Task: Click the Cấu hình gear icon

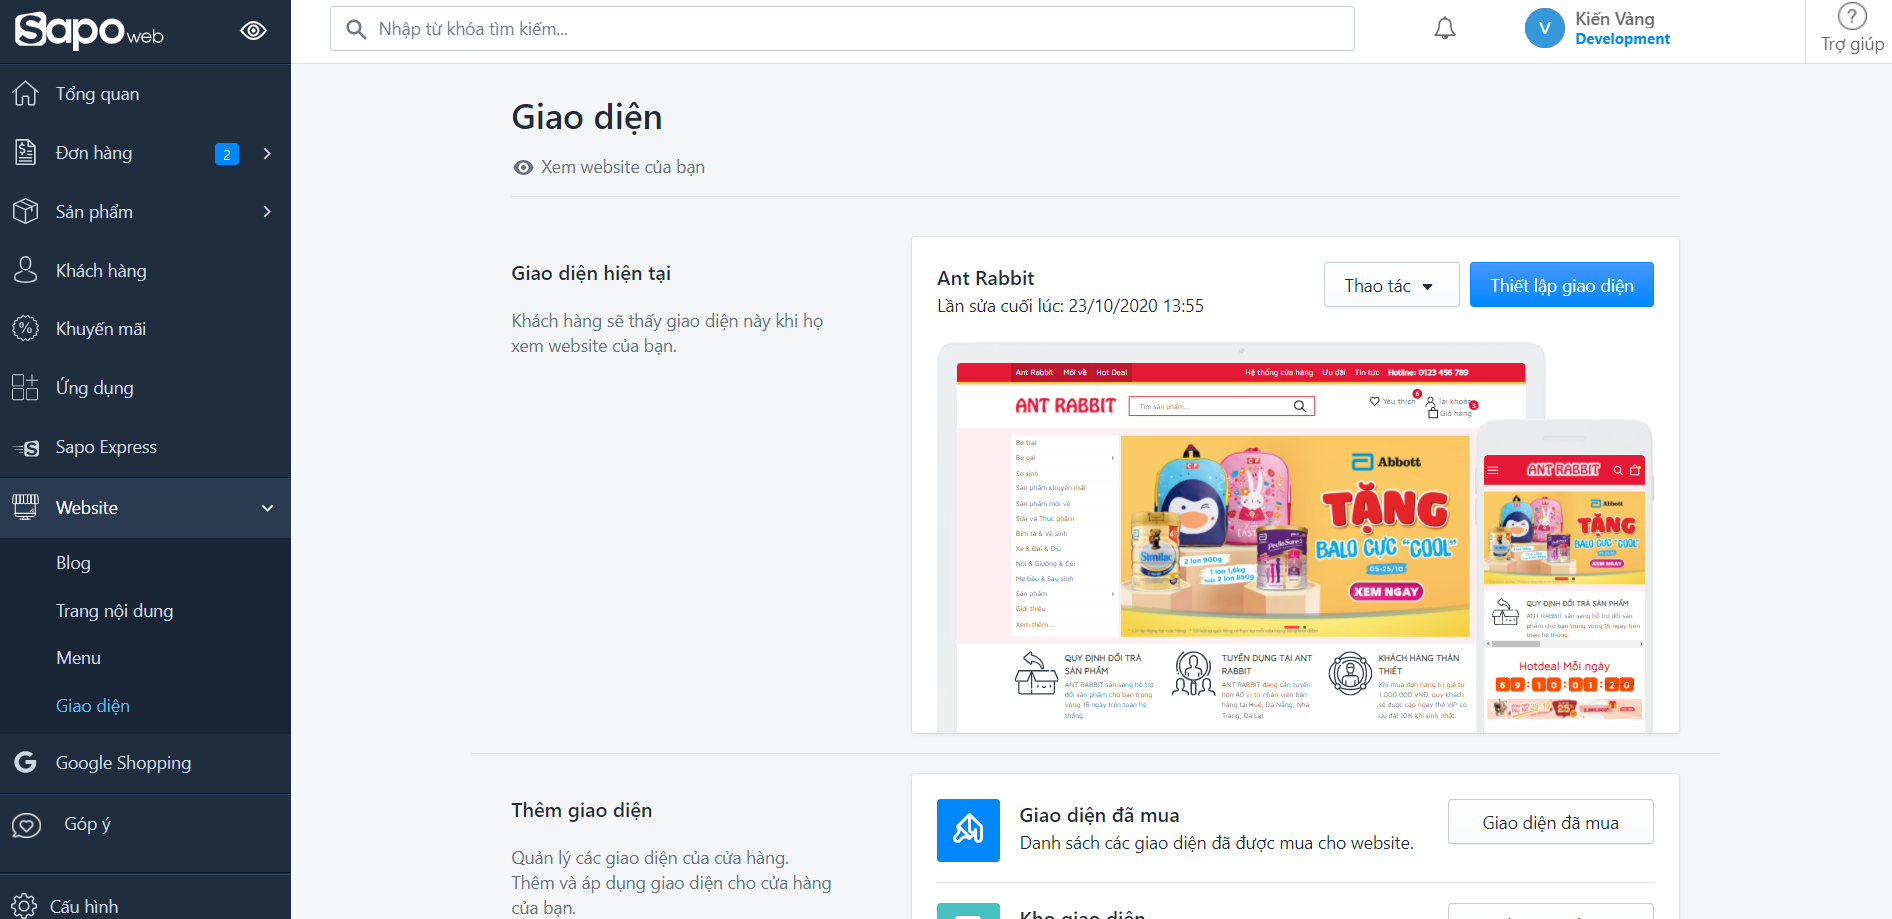Action: 24,906
